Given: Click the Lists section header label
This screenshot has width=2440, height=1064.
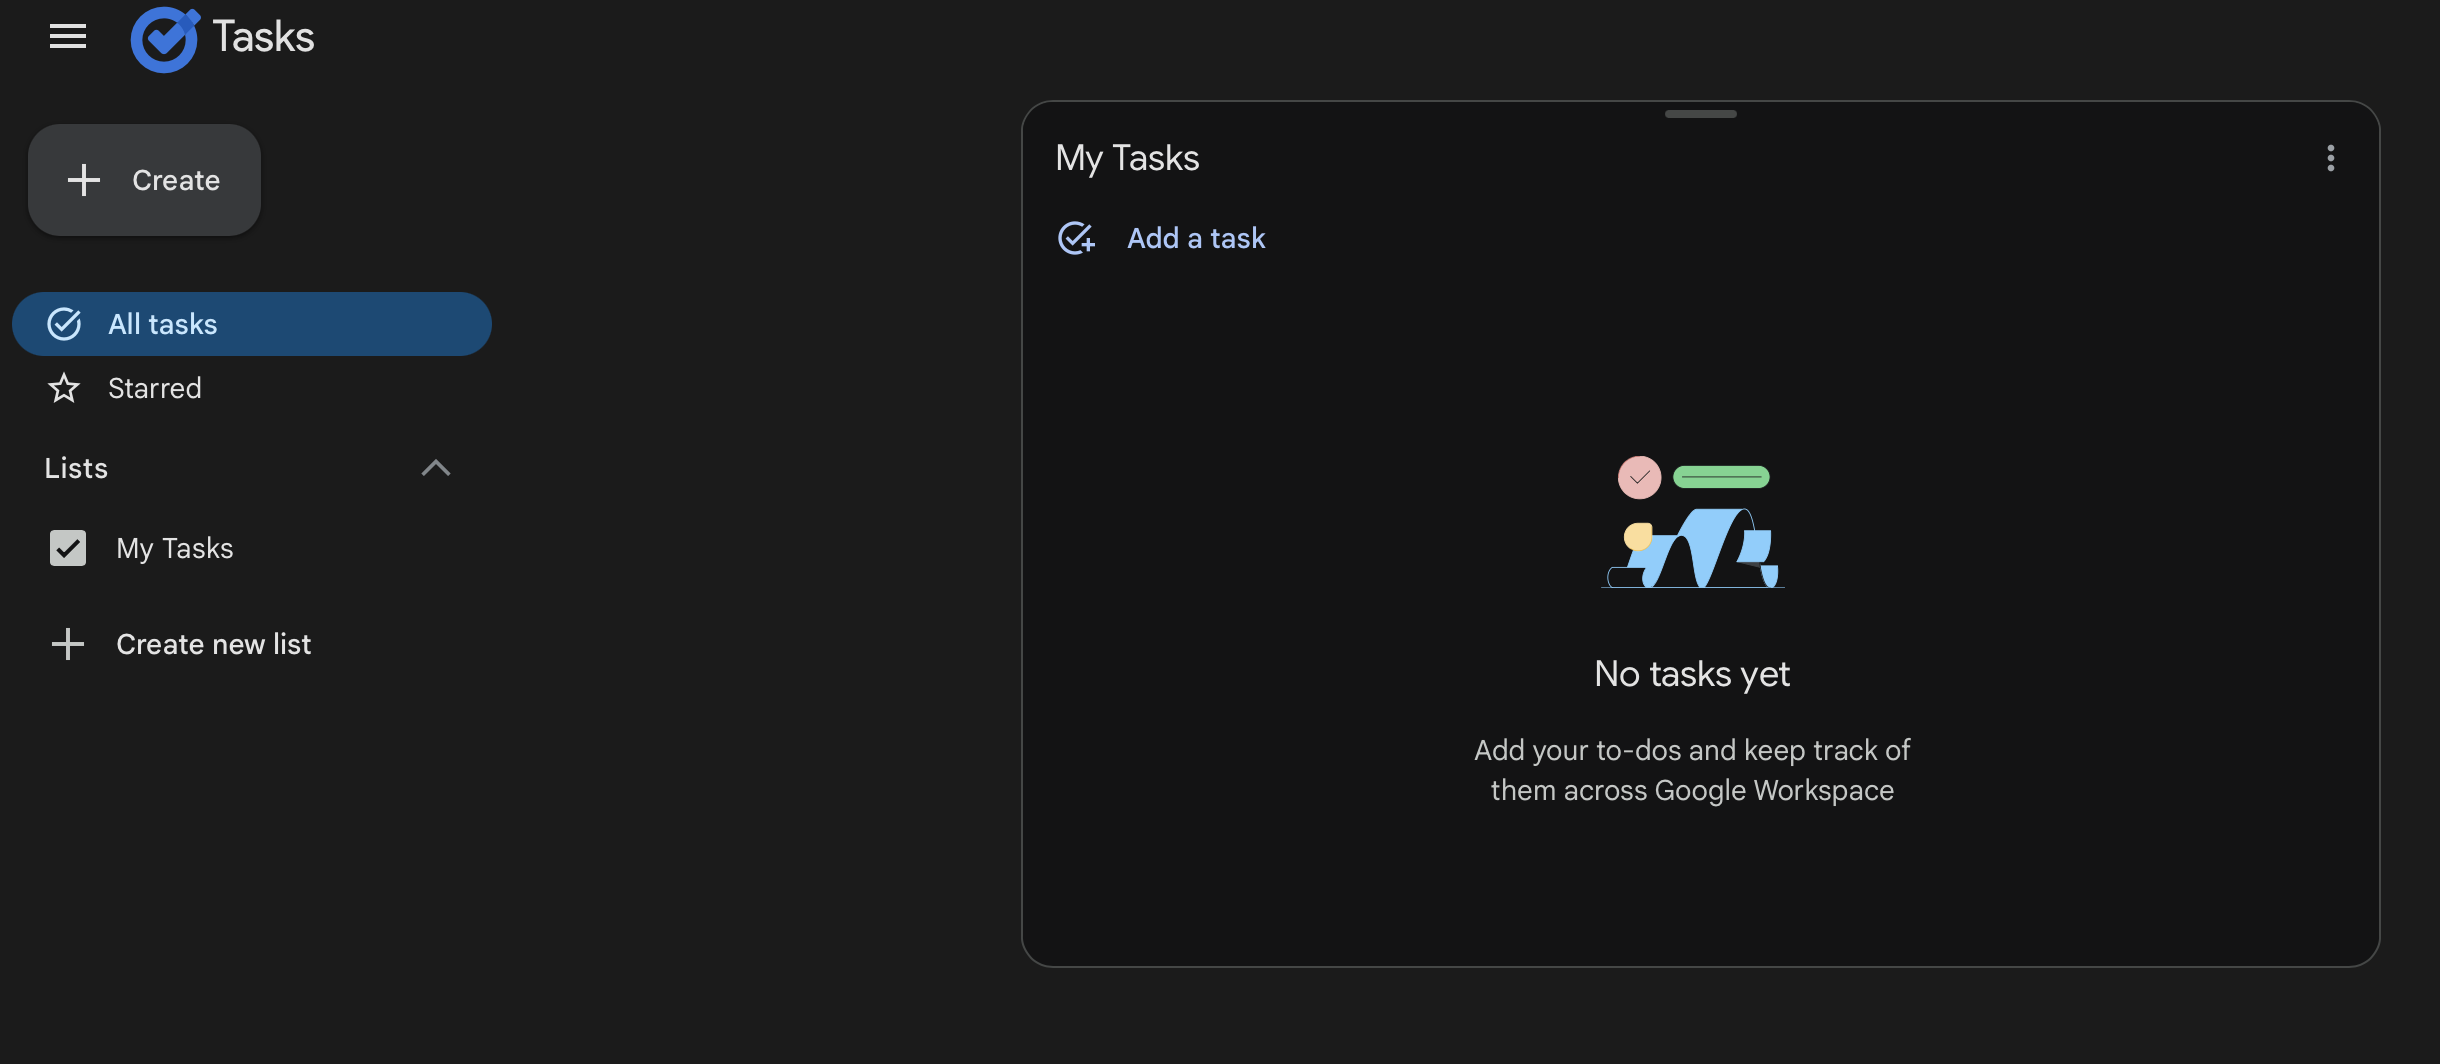Looking at the screenshot, I should [76, 468].
